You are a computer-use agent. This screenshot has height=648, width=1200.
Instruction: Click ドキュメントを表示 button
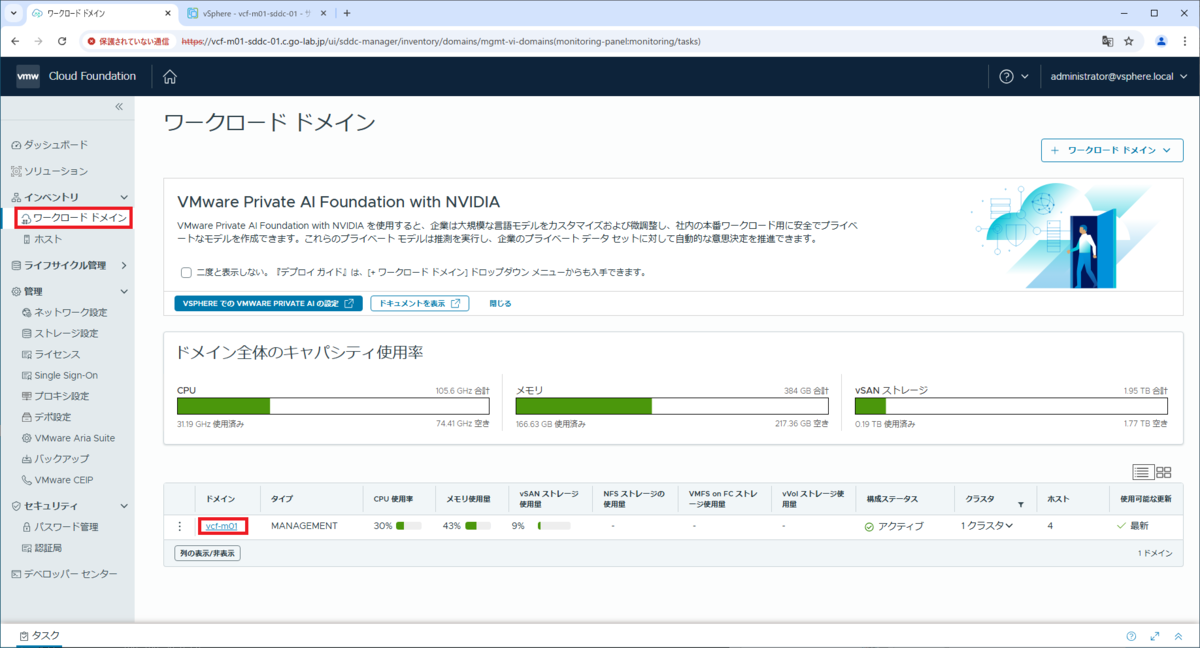click(x=420, y=303)
